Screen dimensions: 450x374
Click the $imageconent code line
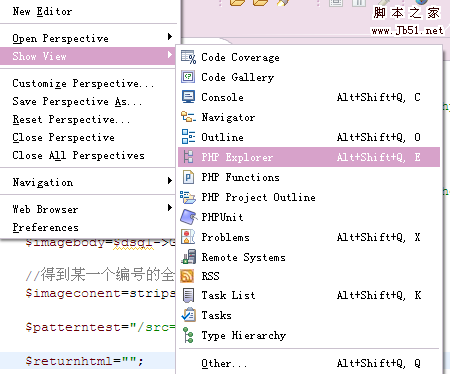100,293
